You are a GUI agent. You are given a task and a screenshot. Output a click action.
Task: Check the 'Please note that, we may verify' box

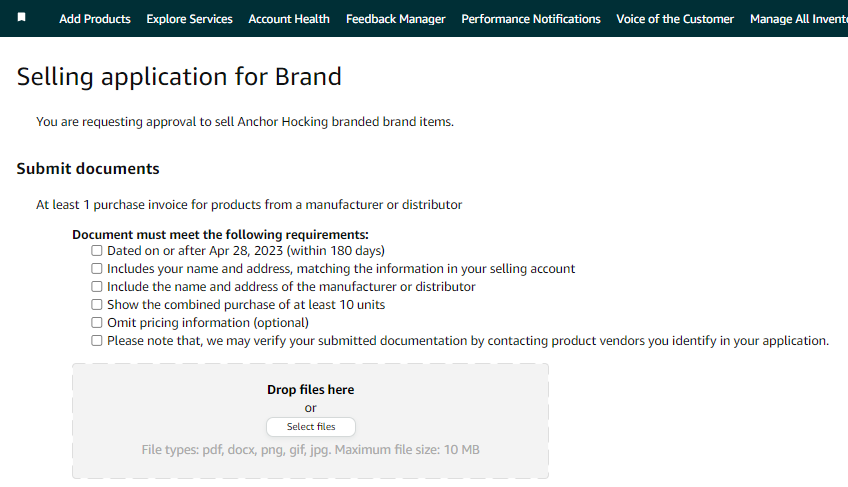pyautogui.click(x=97, y=340)
